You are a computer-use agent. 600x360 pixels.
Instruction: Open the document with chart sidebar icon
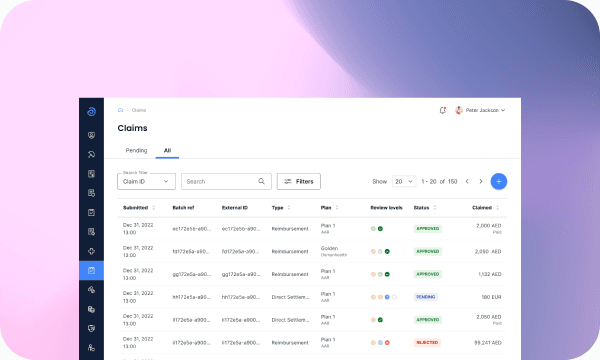click(x=91, y=174)
